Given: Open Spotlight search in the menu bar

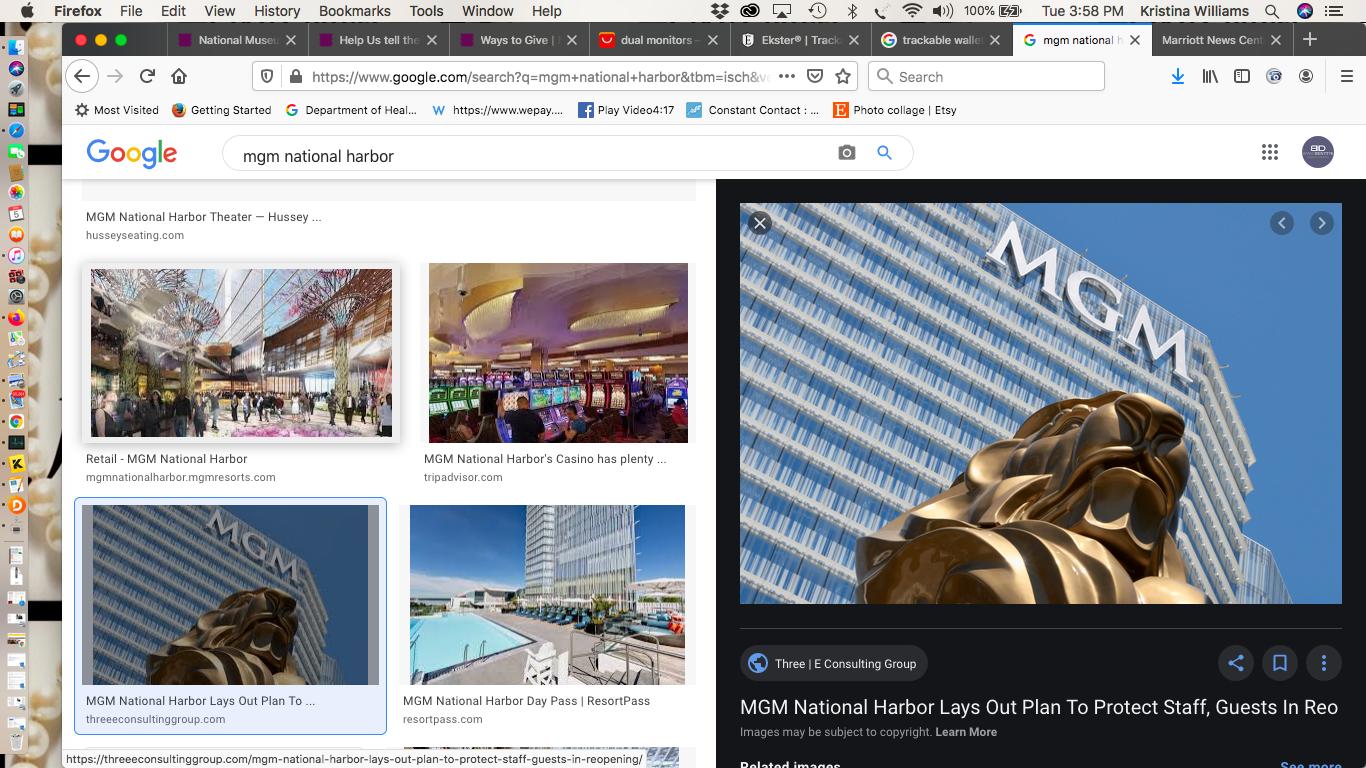Looking at the screenshot, I should point(1272,11).
